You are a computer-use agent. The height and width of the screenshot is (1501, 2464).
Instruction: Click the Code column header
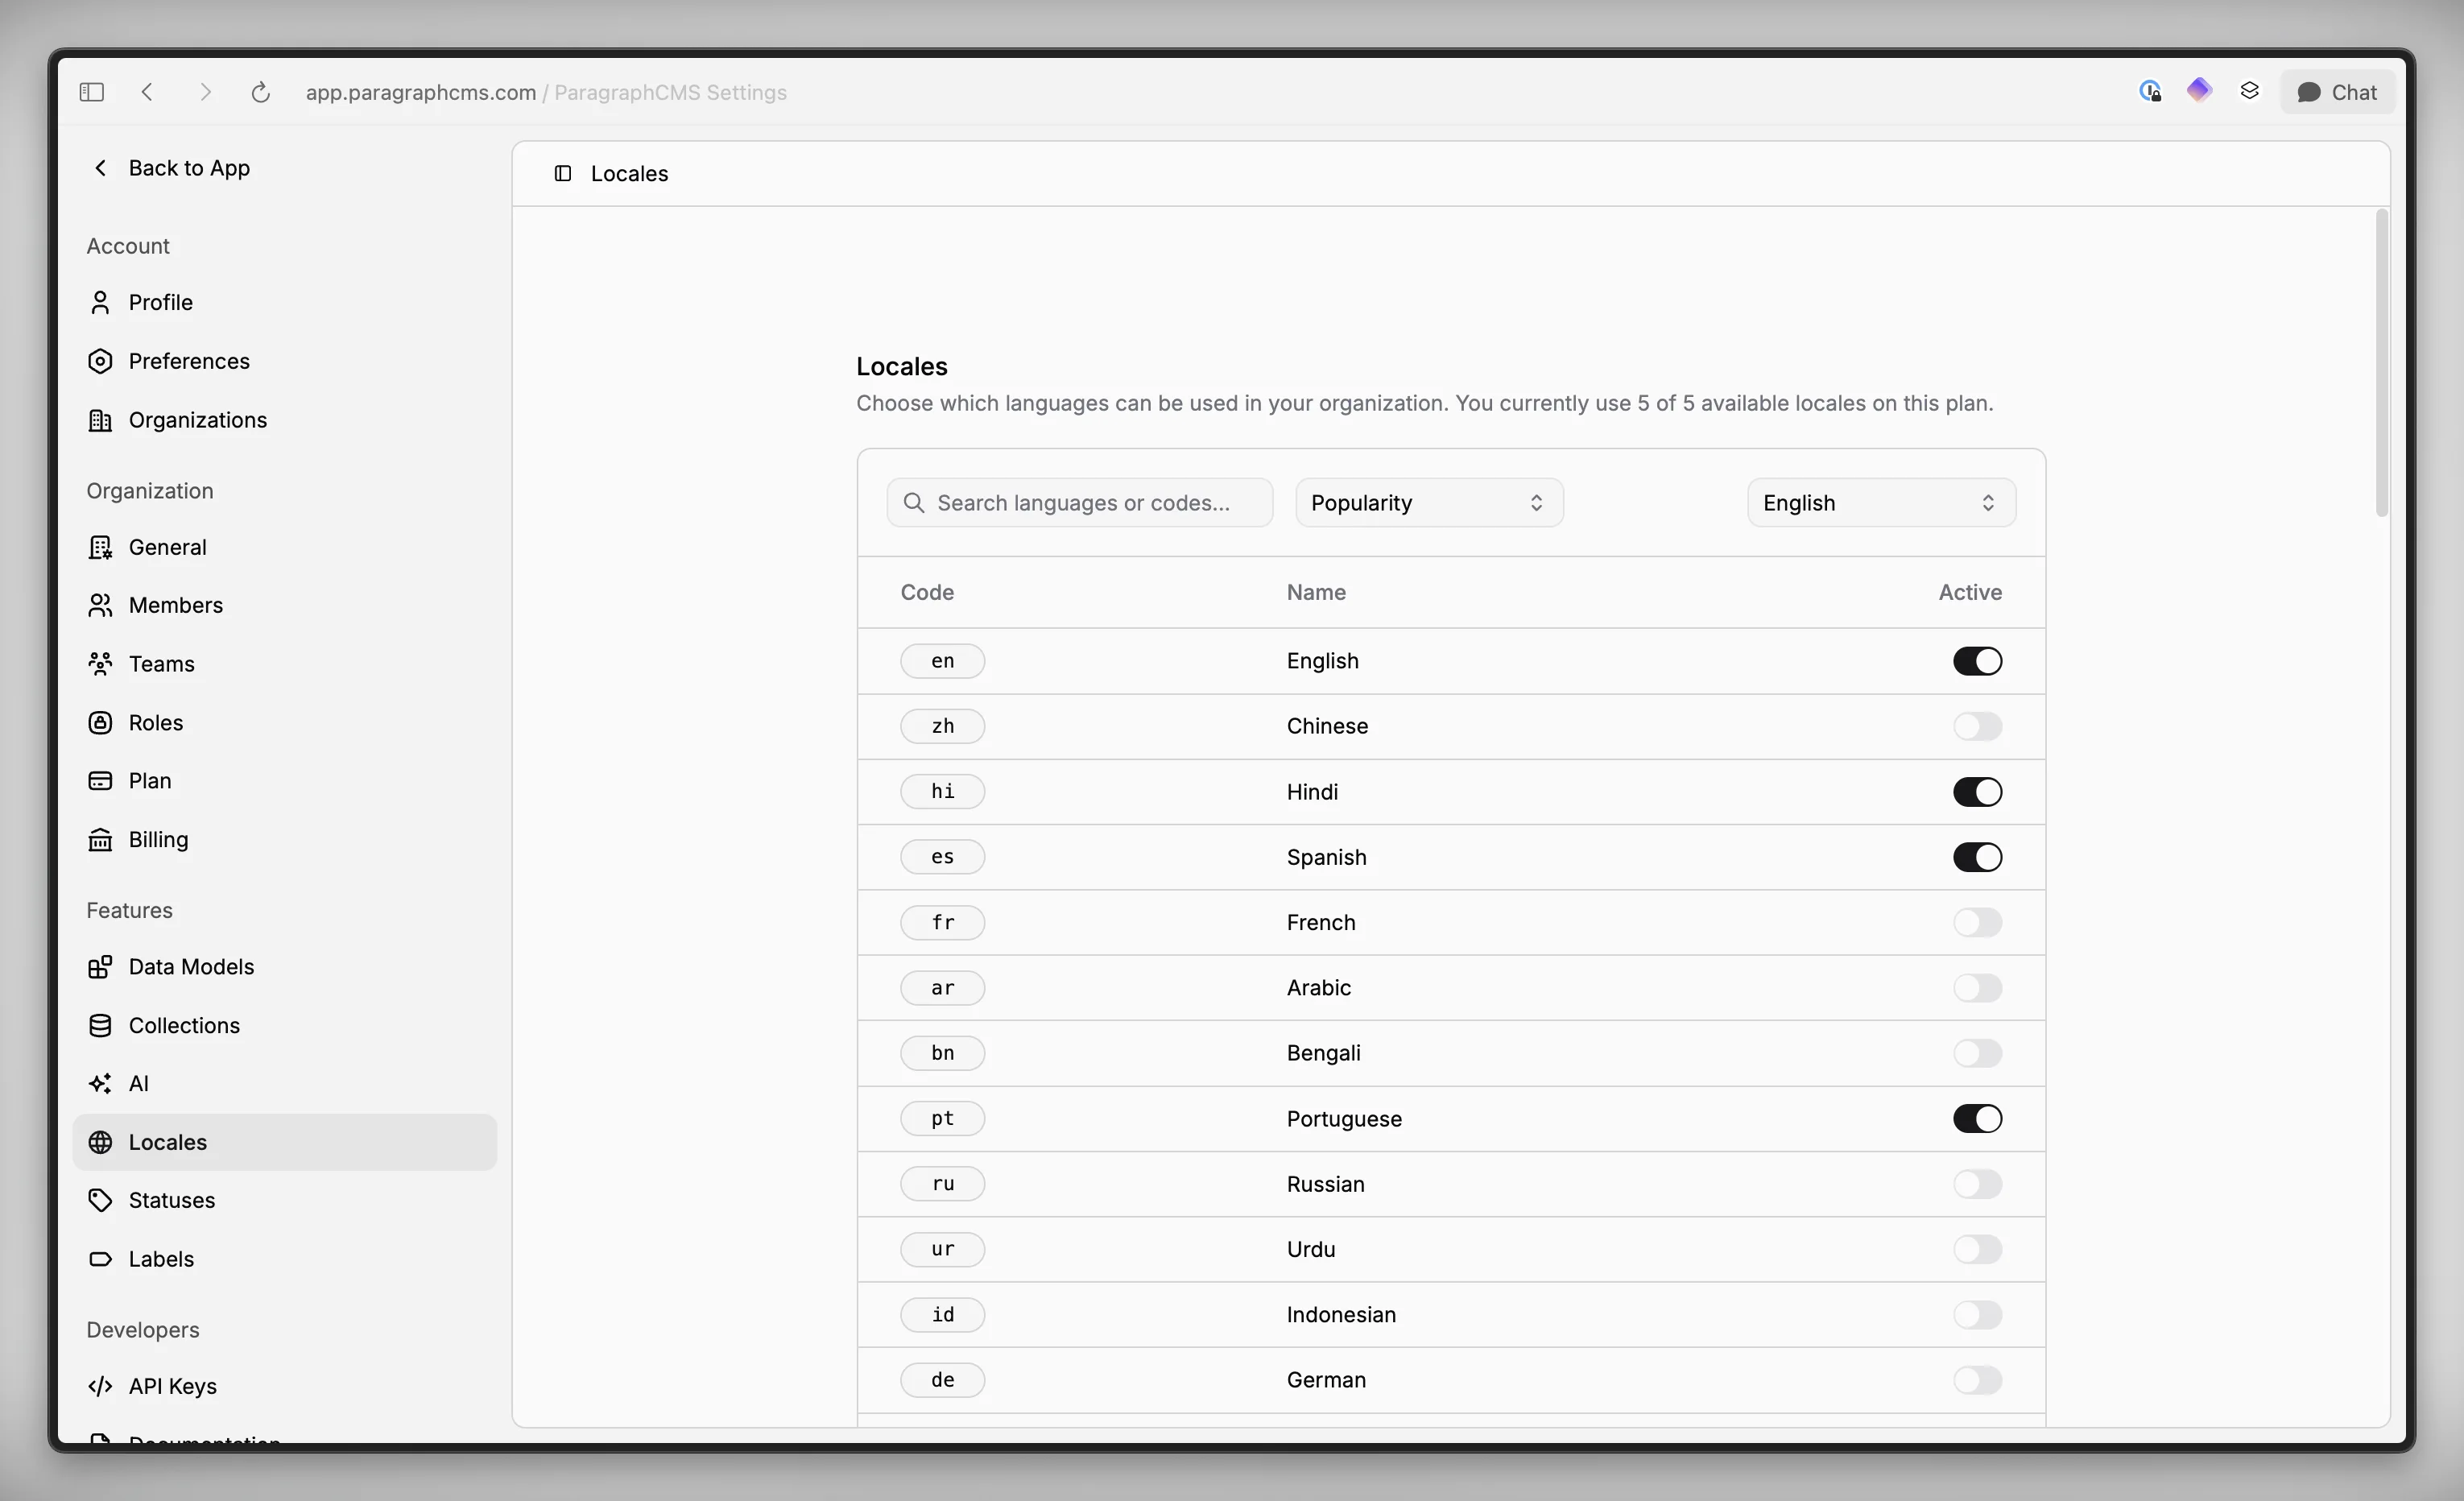tap(927, 592)
